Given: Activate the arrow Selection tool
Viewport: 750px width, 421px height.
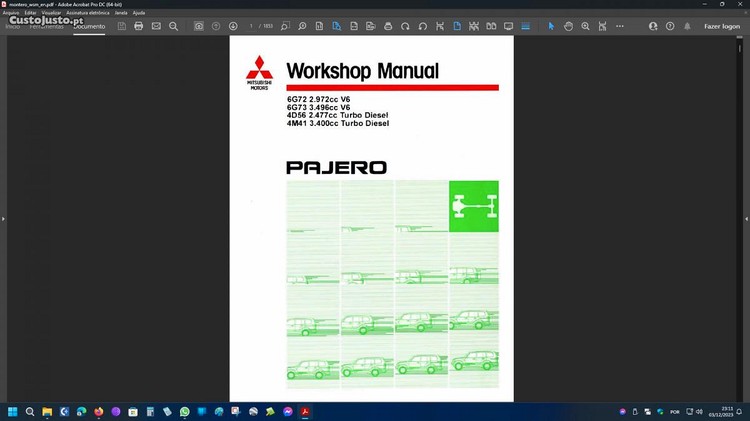Looking at the screenshot, I should click(551, 26).
